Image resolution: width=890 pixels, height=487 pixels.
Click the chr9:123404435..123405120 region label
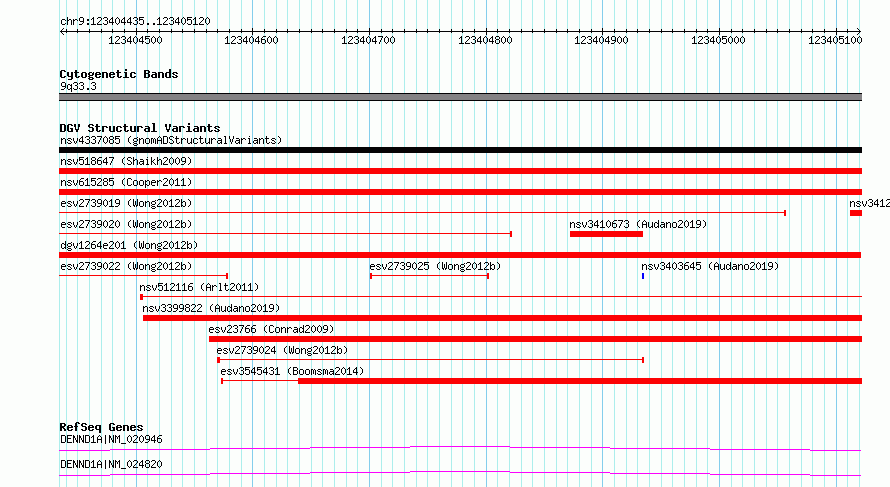coord(135,21)
